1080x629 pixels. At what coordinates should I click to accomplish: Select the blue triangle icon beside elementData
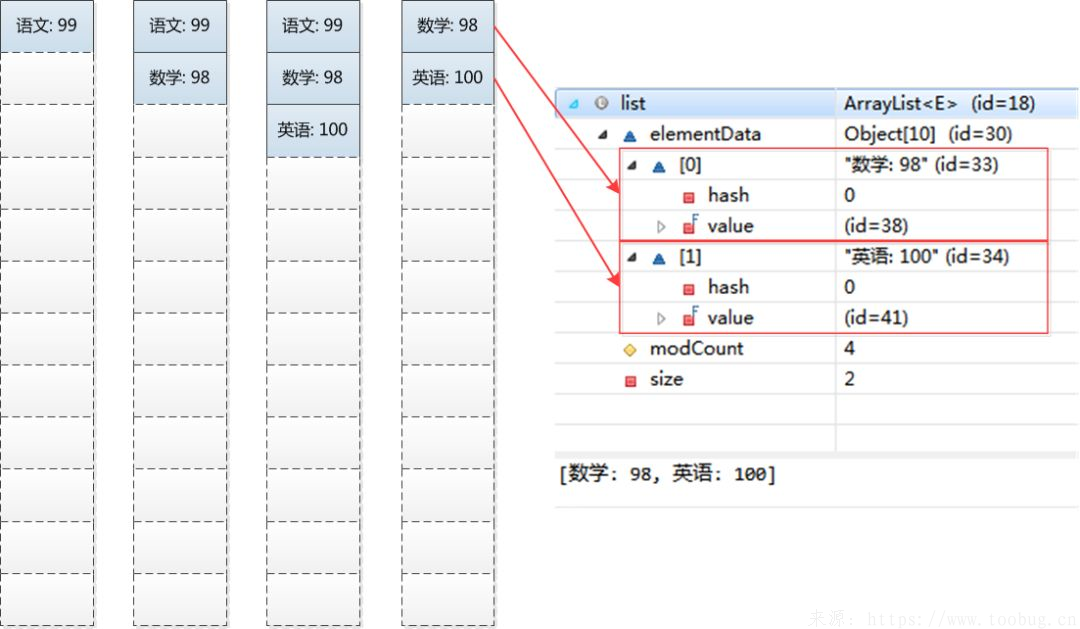(629, 134)
